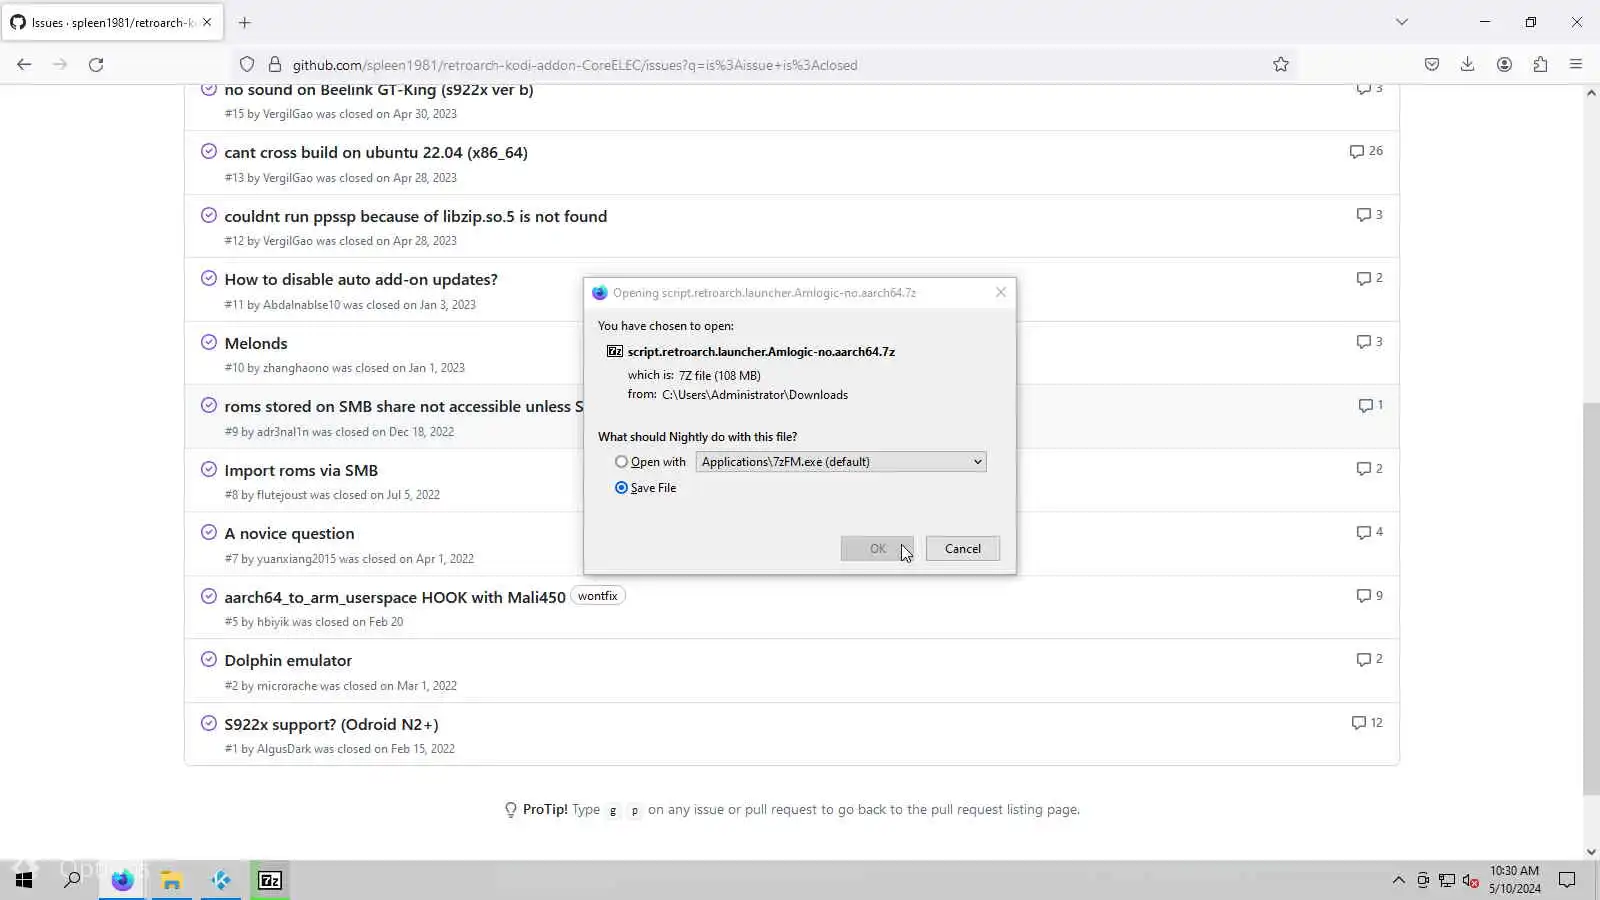Screen dimensions: 1600x900
Task: Bookmark this page with the star icon
Action: pyautogui.click(x=1281, y=65)
